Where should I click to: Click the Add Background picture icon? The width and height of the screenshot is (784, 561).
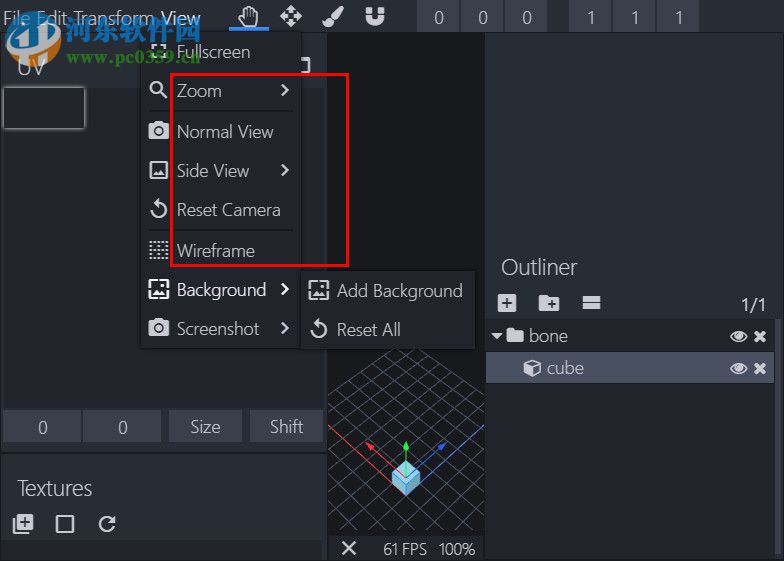318,290
